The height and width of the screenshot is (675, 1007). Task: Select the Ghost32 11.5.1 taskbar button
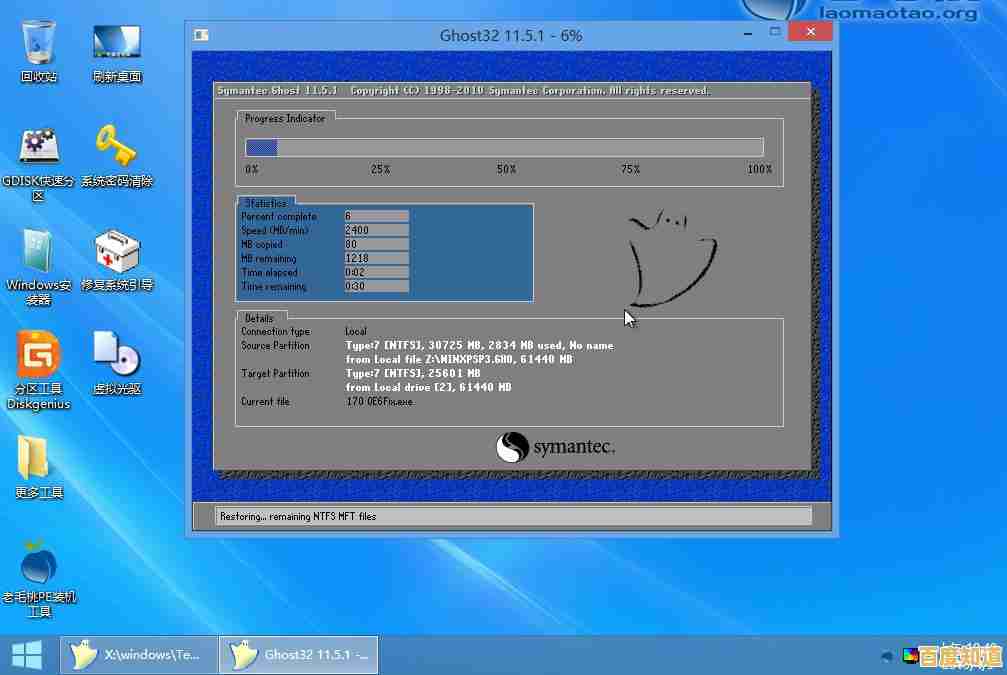(x=299, y=655)
